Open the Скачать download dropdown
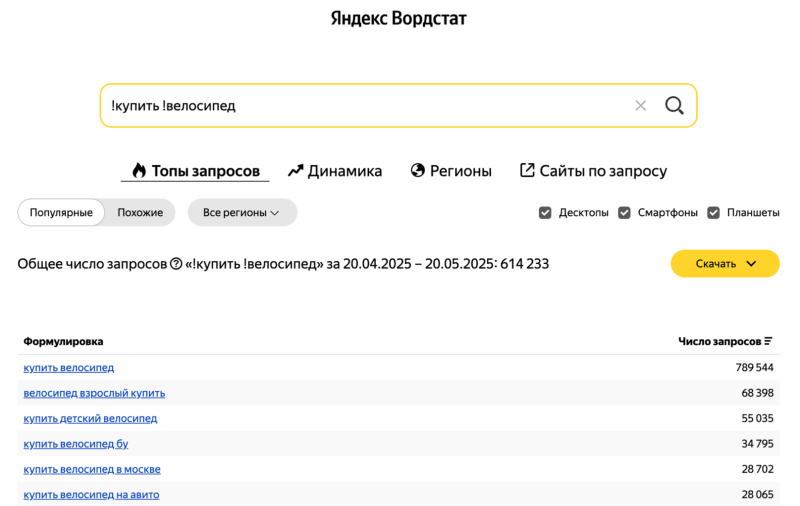The image size is (800, 506). [725, 264]
